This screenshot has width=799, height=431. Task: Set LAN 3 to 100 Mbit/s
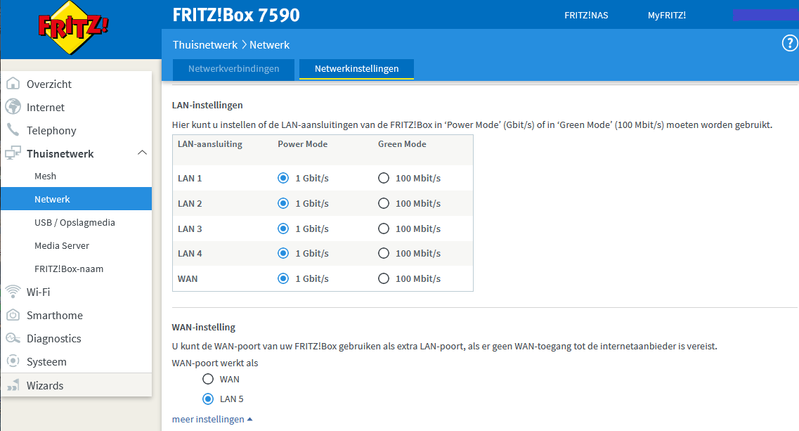pyautogui.click(x=383, y=229)
